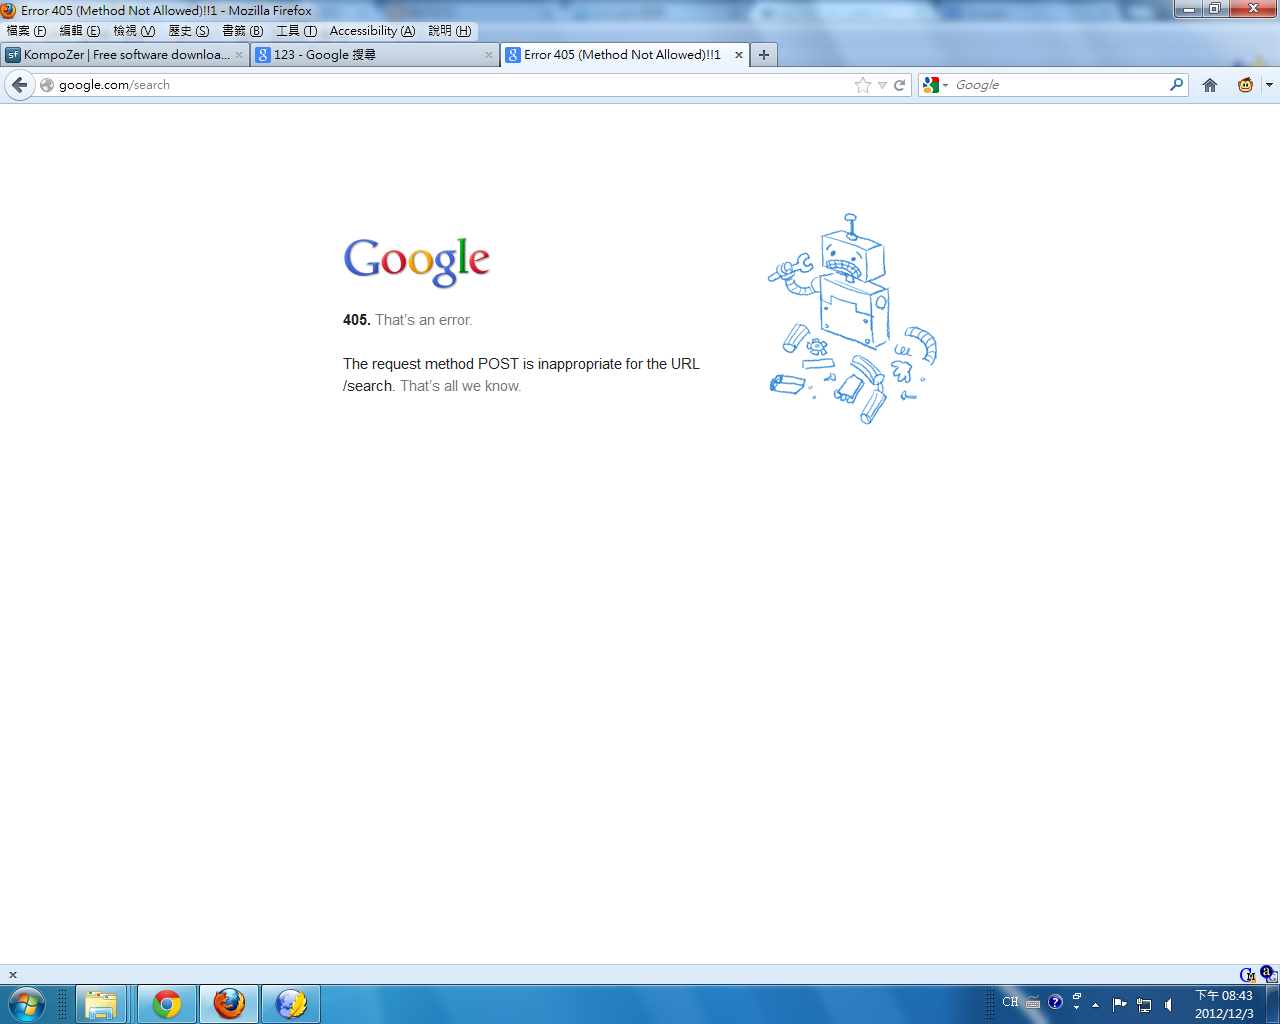Open the 編輯 (E) Edit menu

point(80,31)
